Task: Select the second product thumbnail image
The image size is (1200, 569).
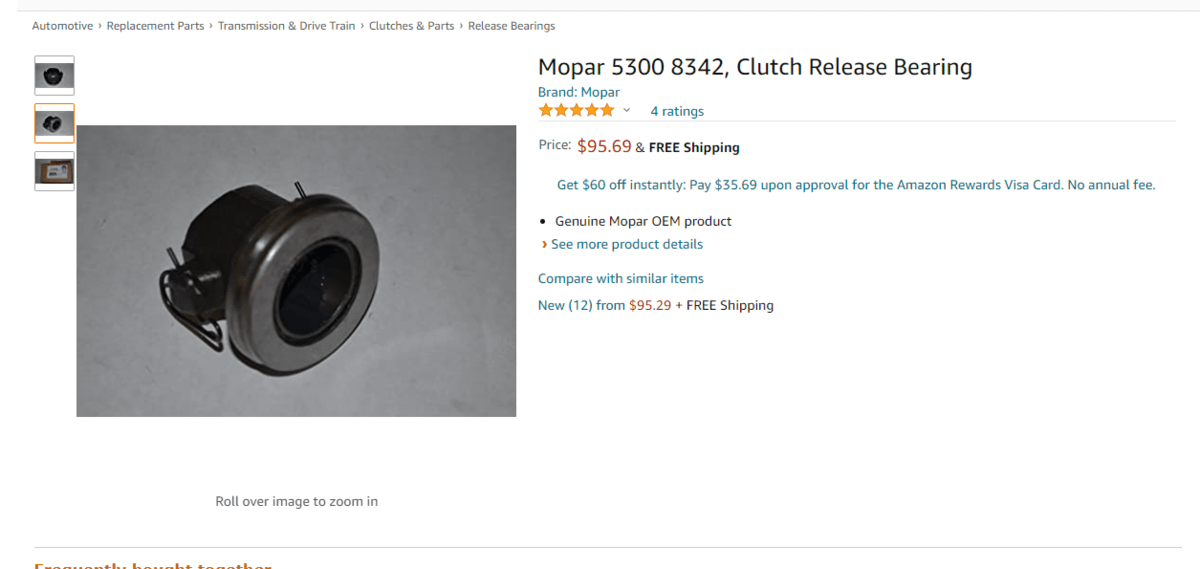Action: pyautogui.click(x=54, y=123)
